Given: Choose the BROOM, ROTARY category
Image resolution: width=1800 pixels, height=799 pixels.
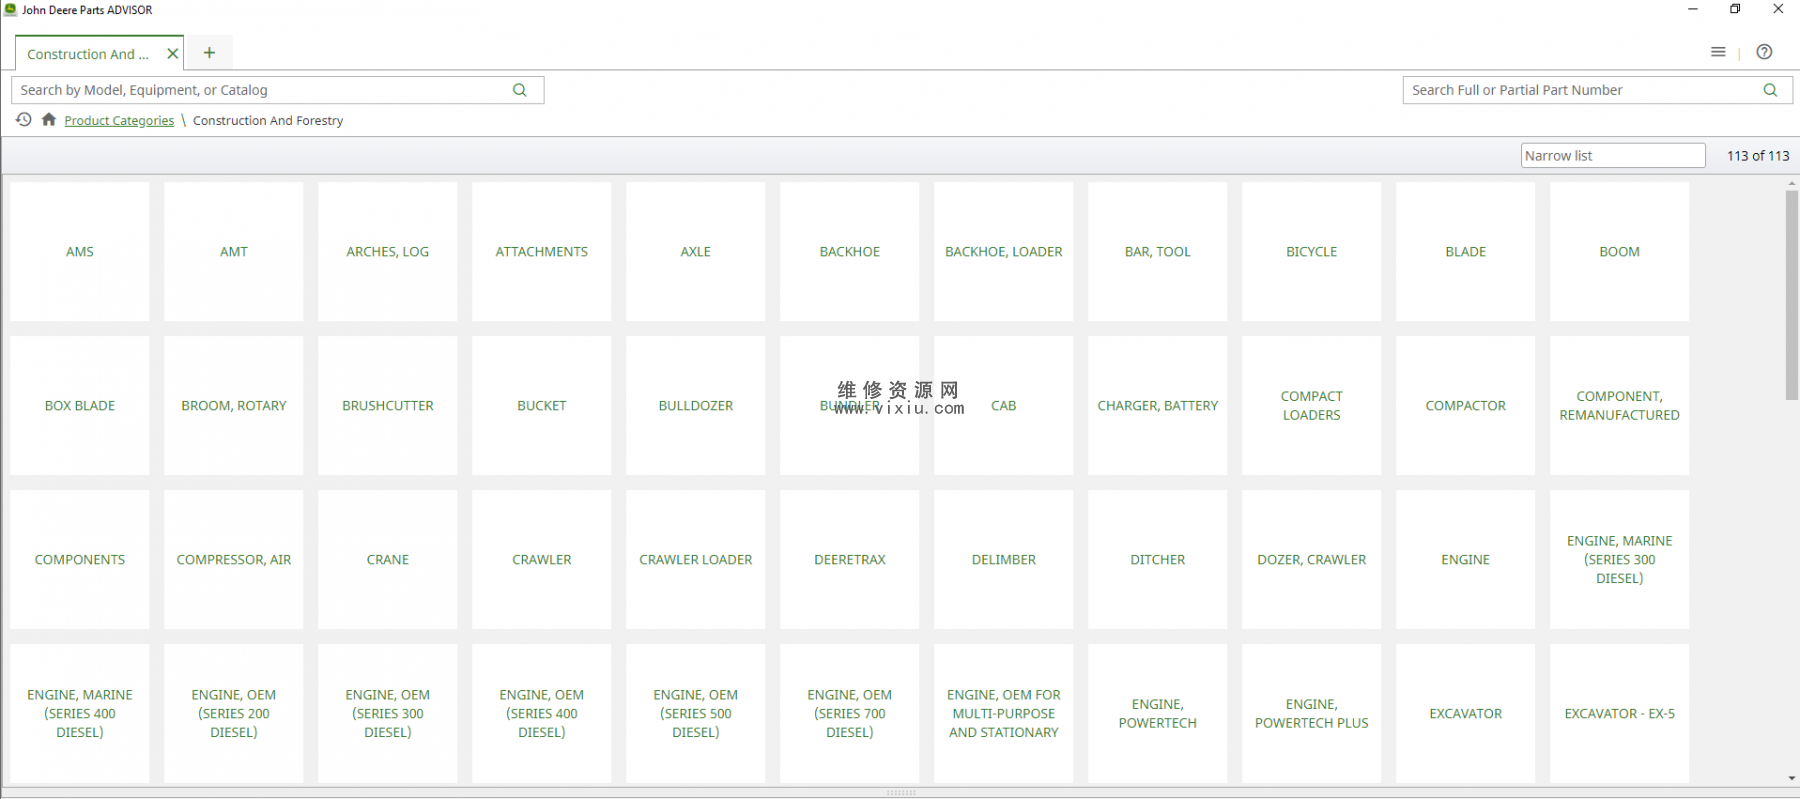Looking at the screenshot, I should pyautogui.click(x=234, y=406).
